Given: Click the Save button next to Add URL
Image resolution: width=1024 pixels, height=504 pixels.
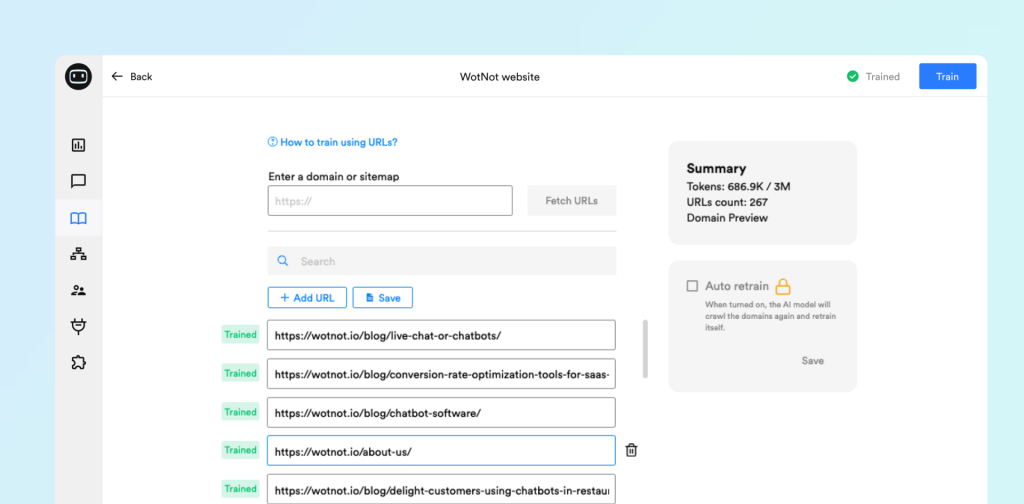Looking at the screenshot, I should tap(383, 298).
